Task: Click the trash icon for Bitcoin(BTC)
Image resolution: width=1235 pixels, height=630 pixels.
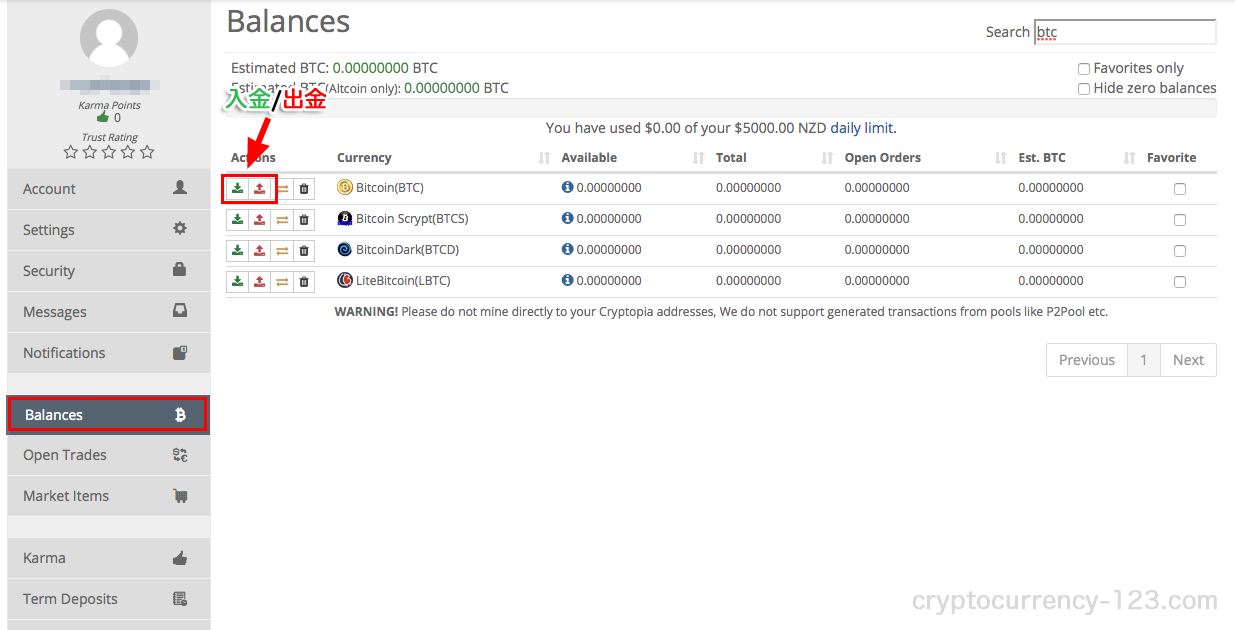Action: 304,188
